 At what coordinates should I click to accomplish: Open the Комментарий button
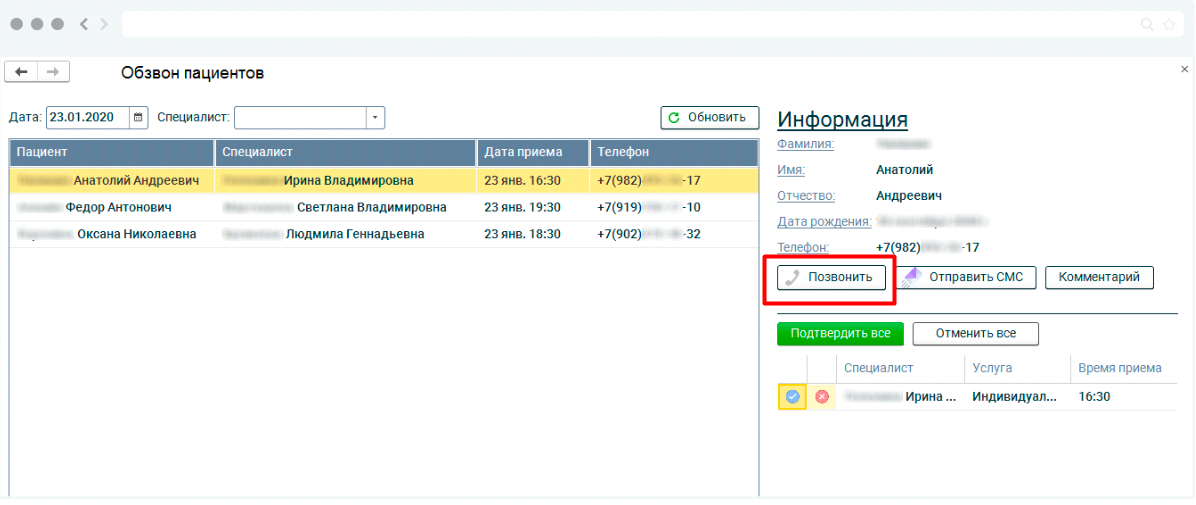(1099, 277)
